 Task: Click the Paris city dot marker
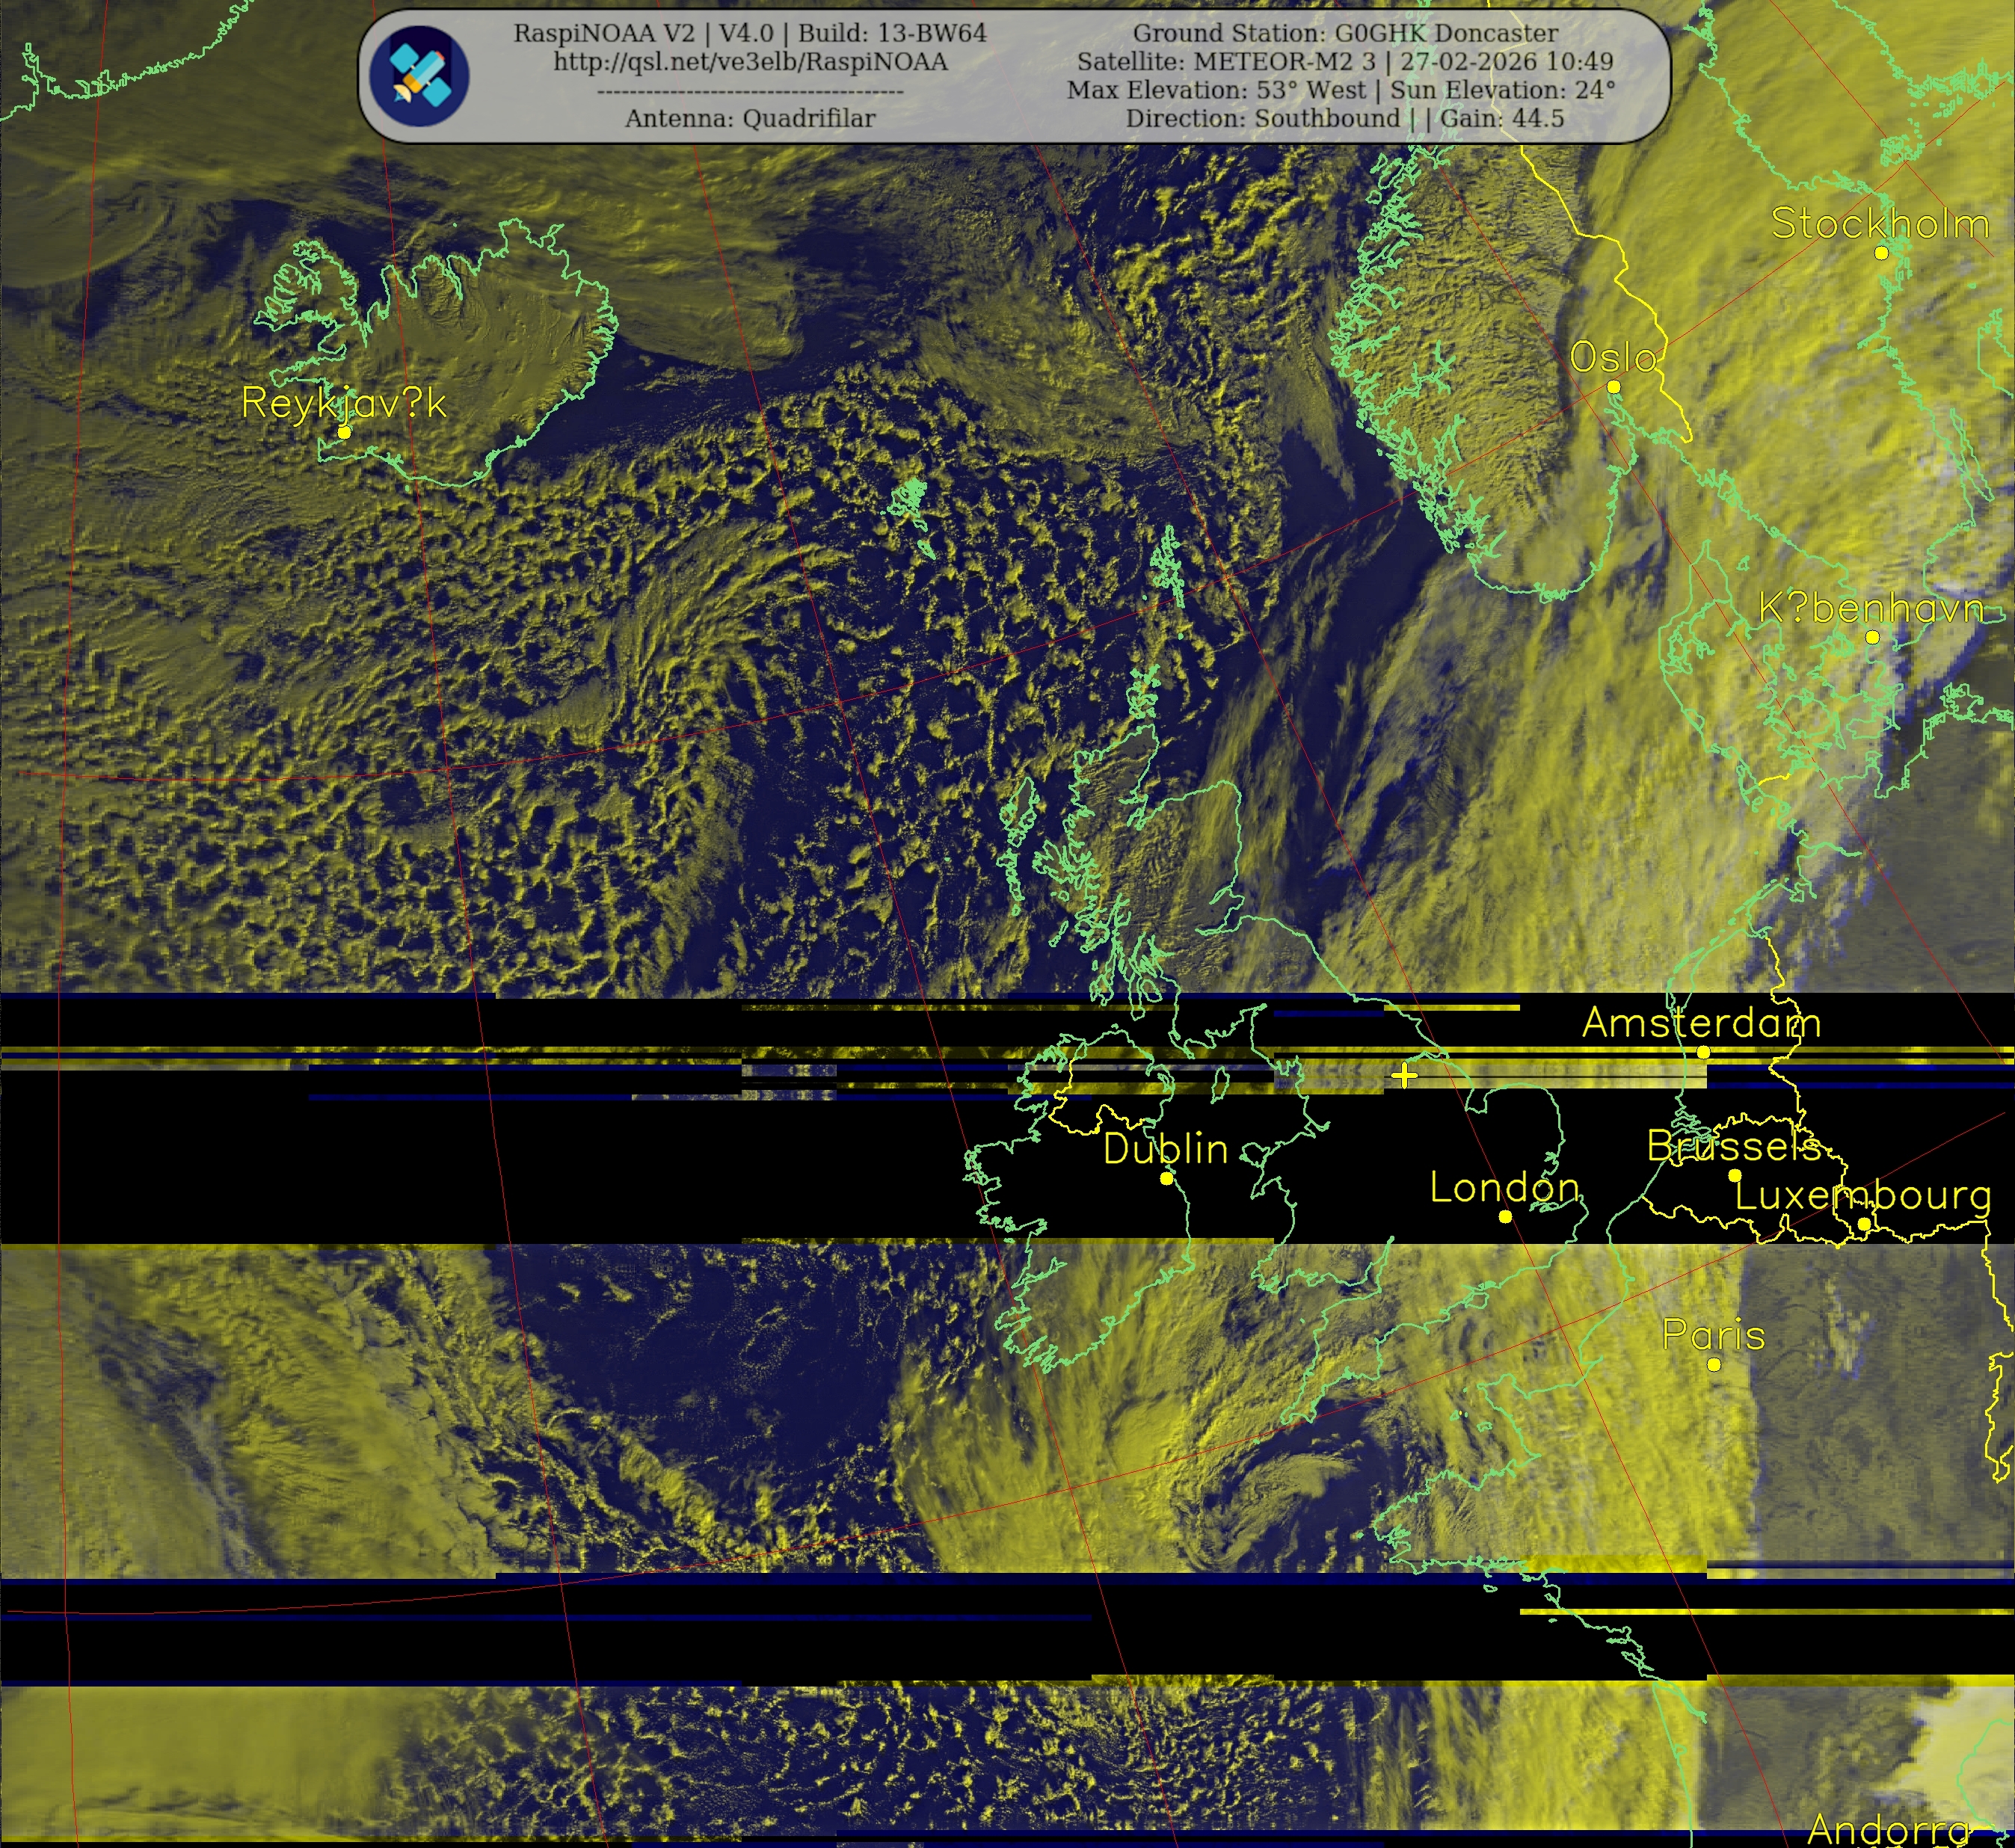pos(1714,1365)
